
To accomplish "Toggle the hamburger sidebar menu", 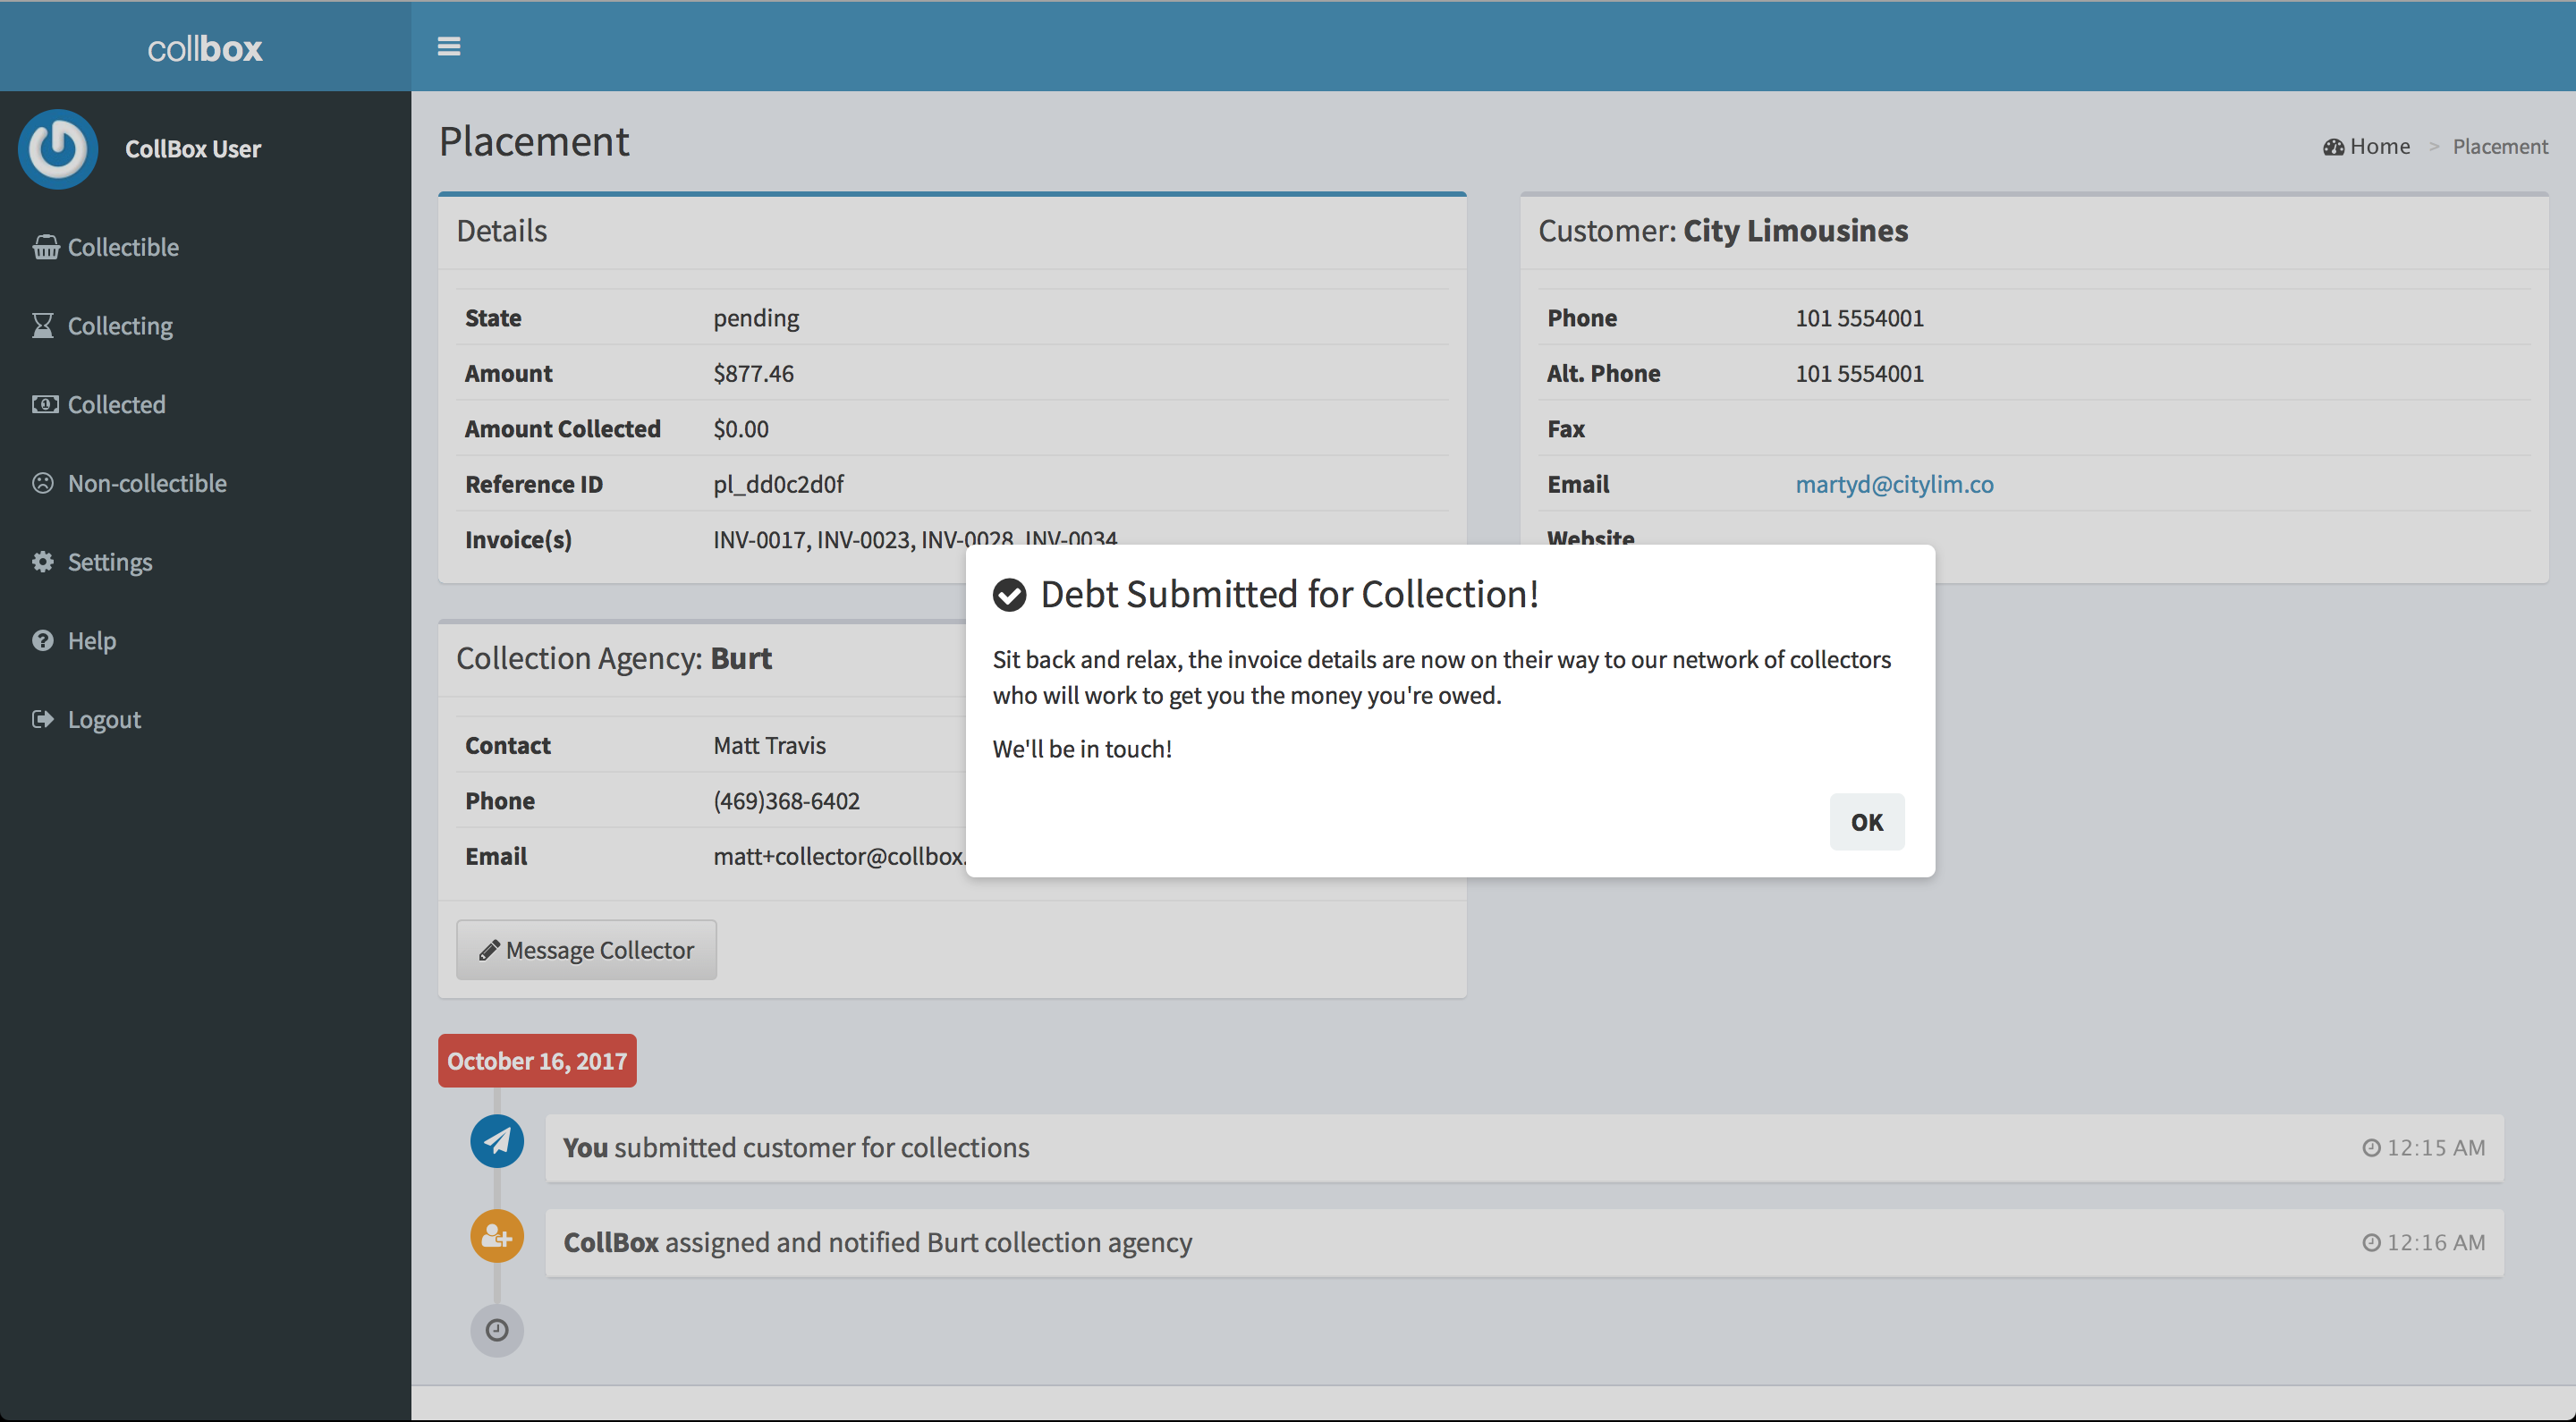I will [x=448, y=46].
